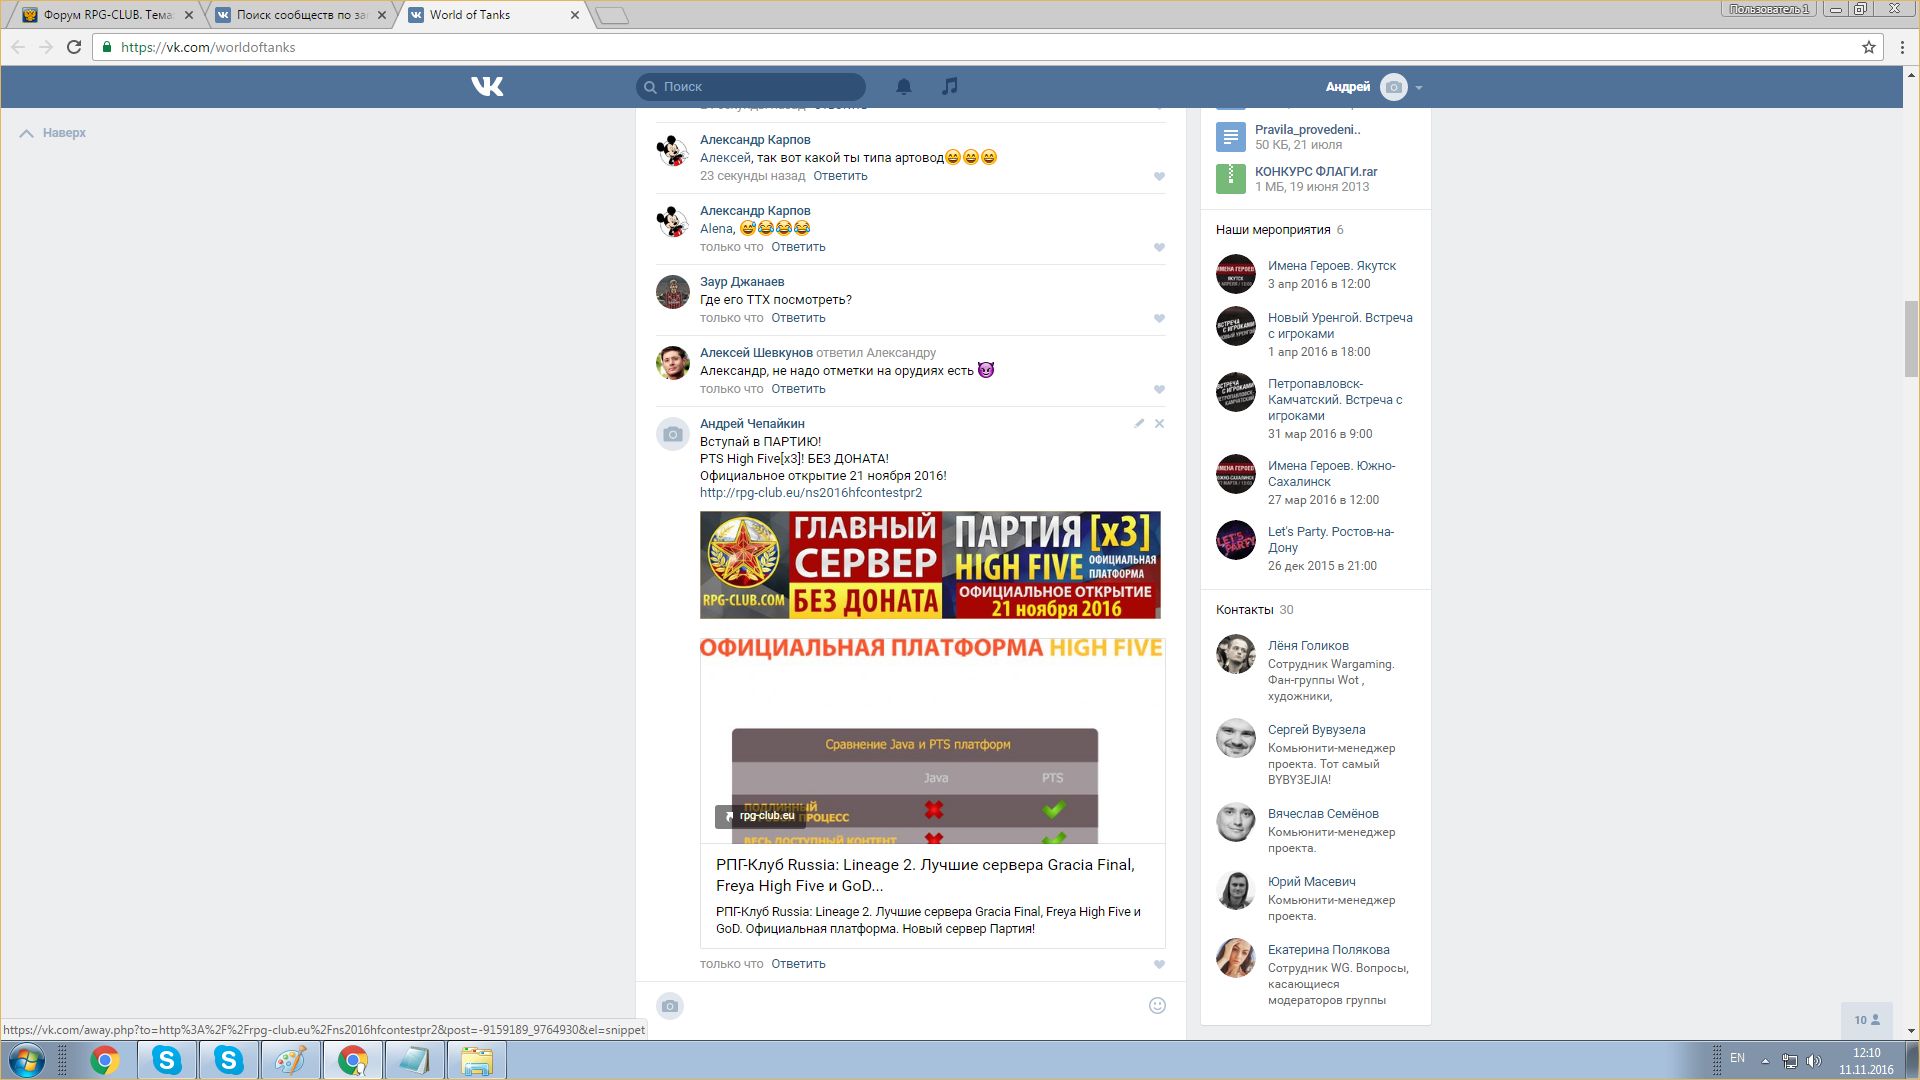Open the rpg-club.eu/ns2016hfcontestpr2 link

[811, 493]
